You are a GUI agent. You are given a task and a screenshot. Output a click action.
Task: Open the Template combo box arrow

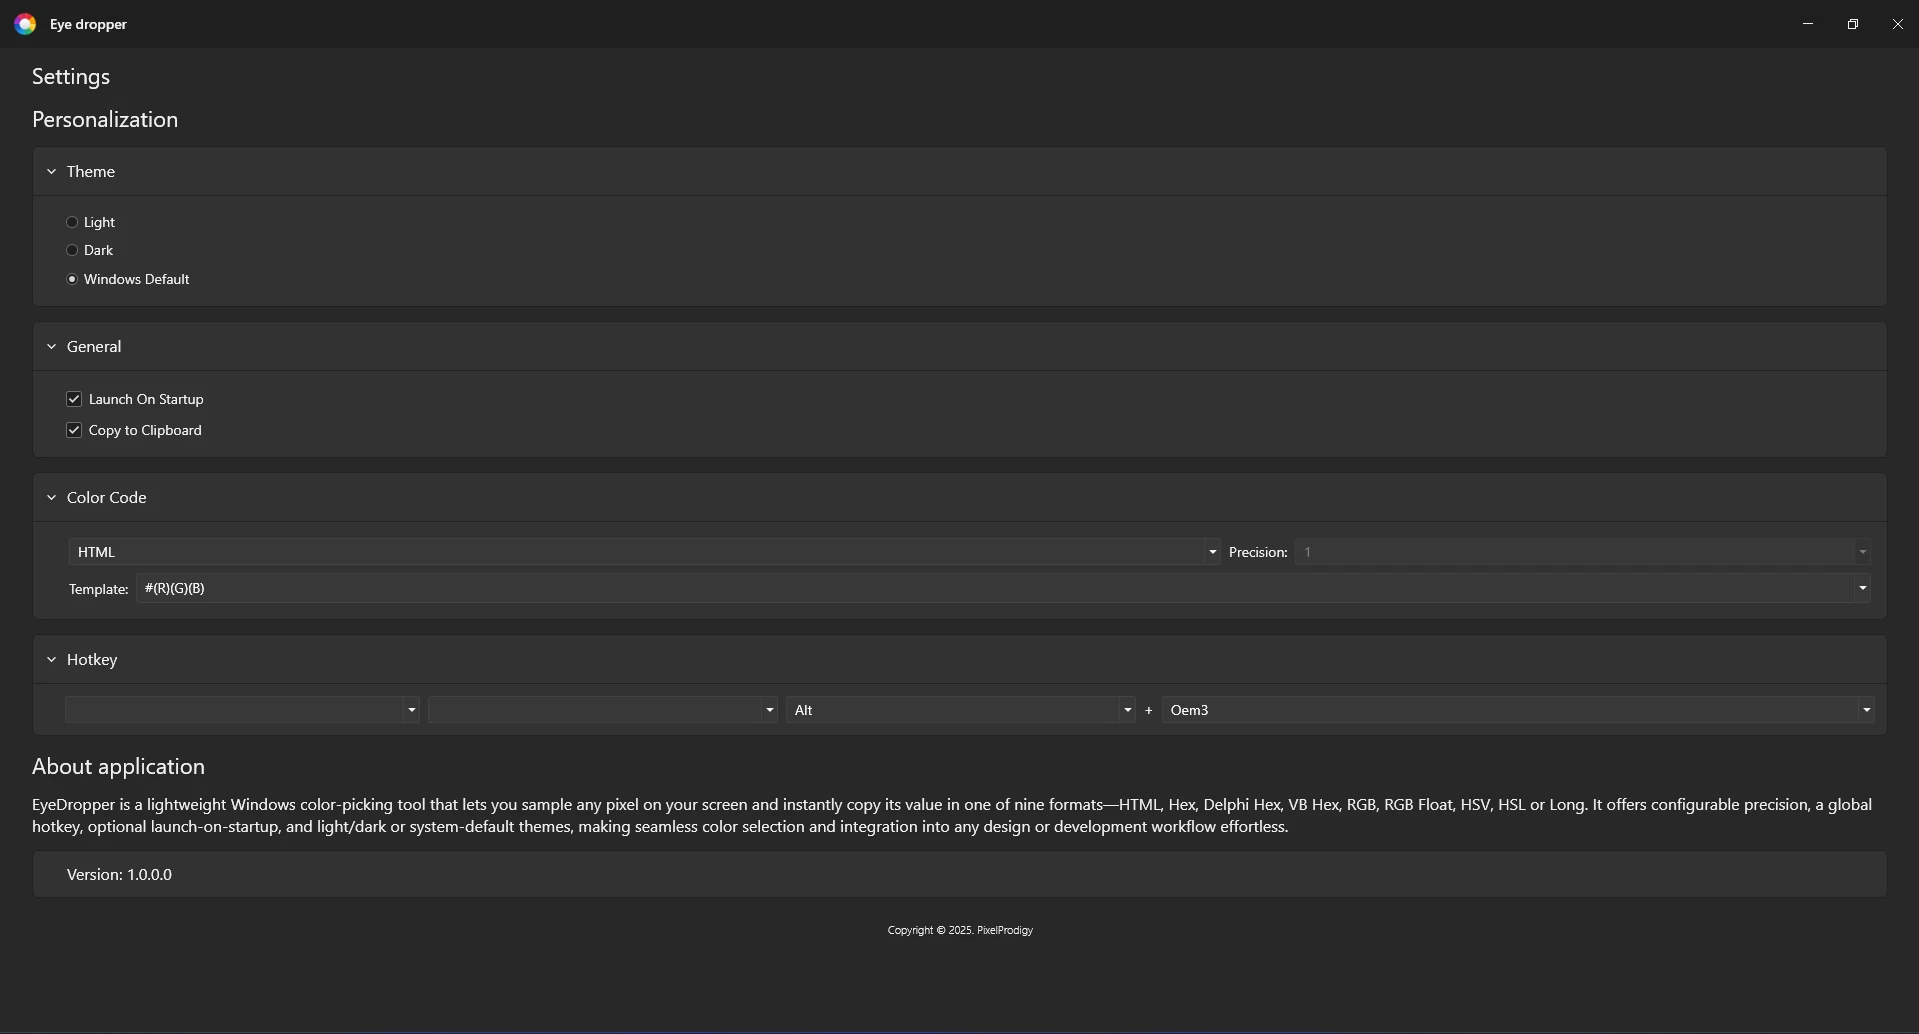tap(1862, 588)
